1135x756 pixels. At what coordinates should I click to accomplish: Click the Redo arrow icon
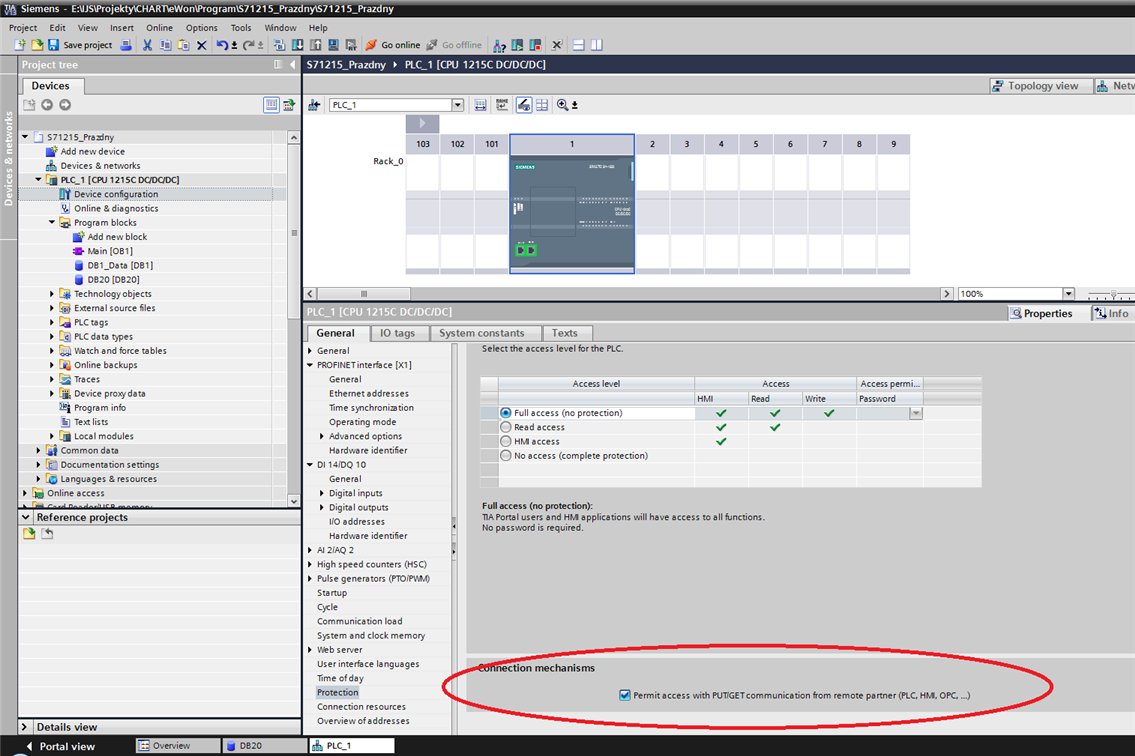click(248, 45)
